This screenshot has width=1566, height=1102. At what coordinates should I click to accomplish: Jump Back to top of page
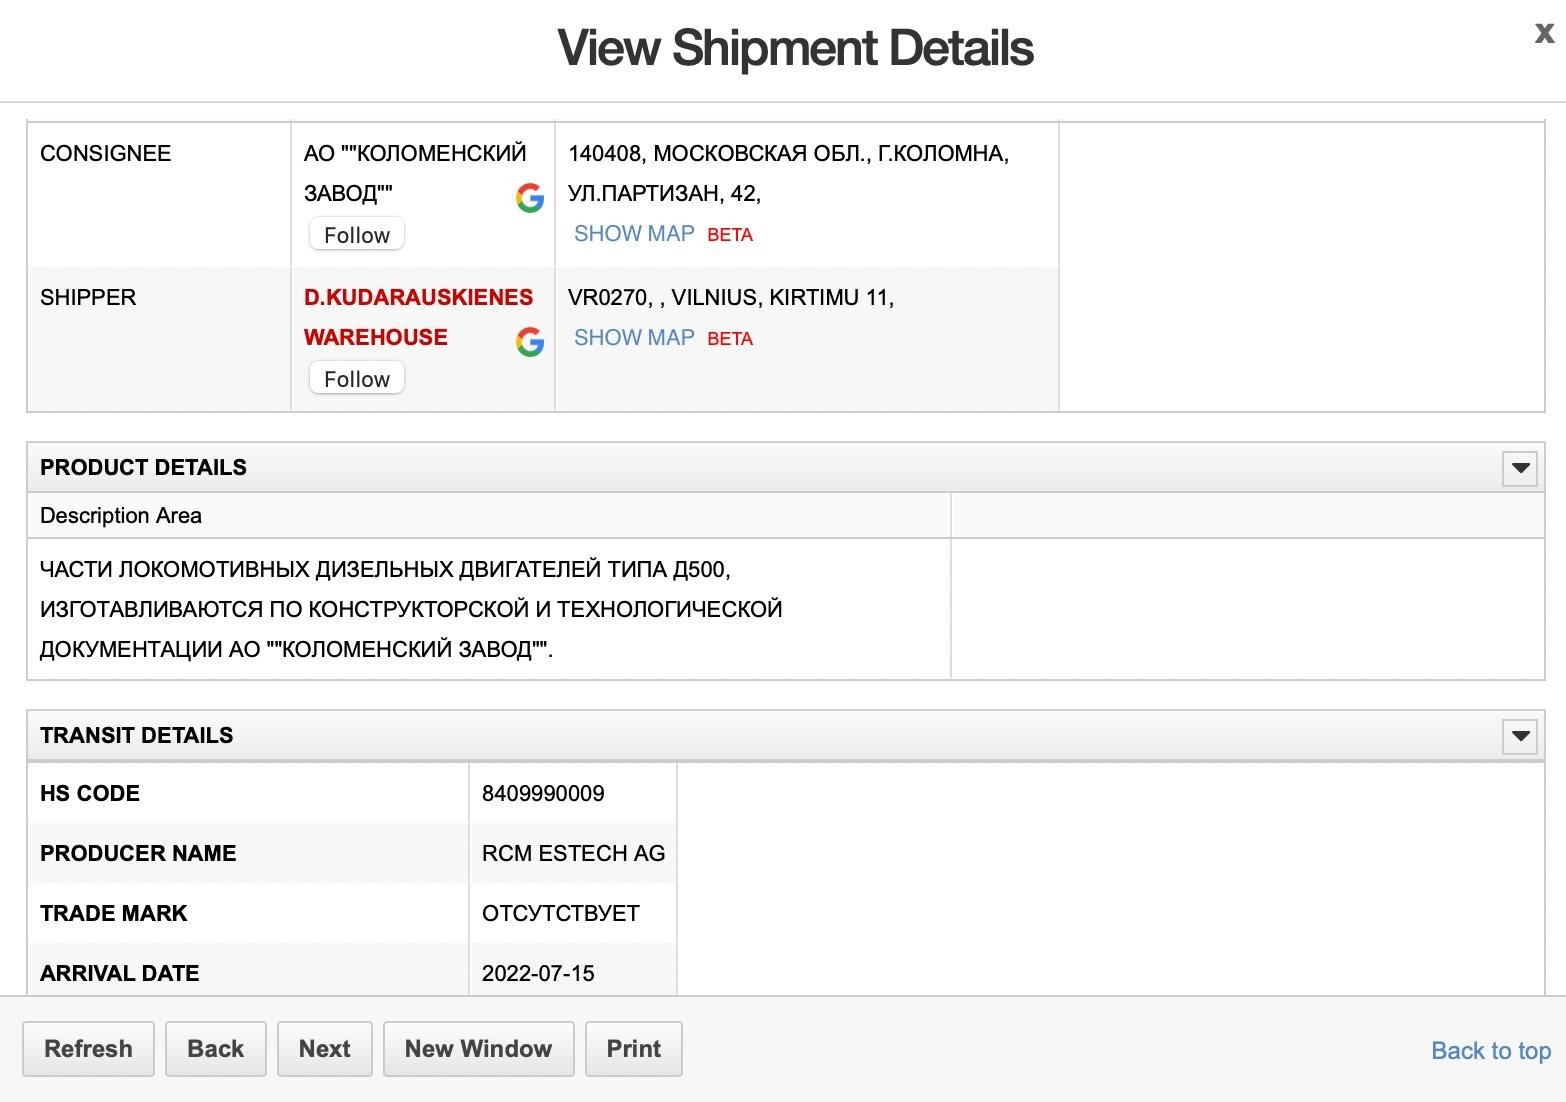click(1491, 1051)
